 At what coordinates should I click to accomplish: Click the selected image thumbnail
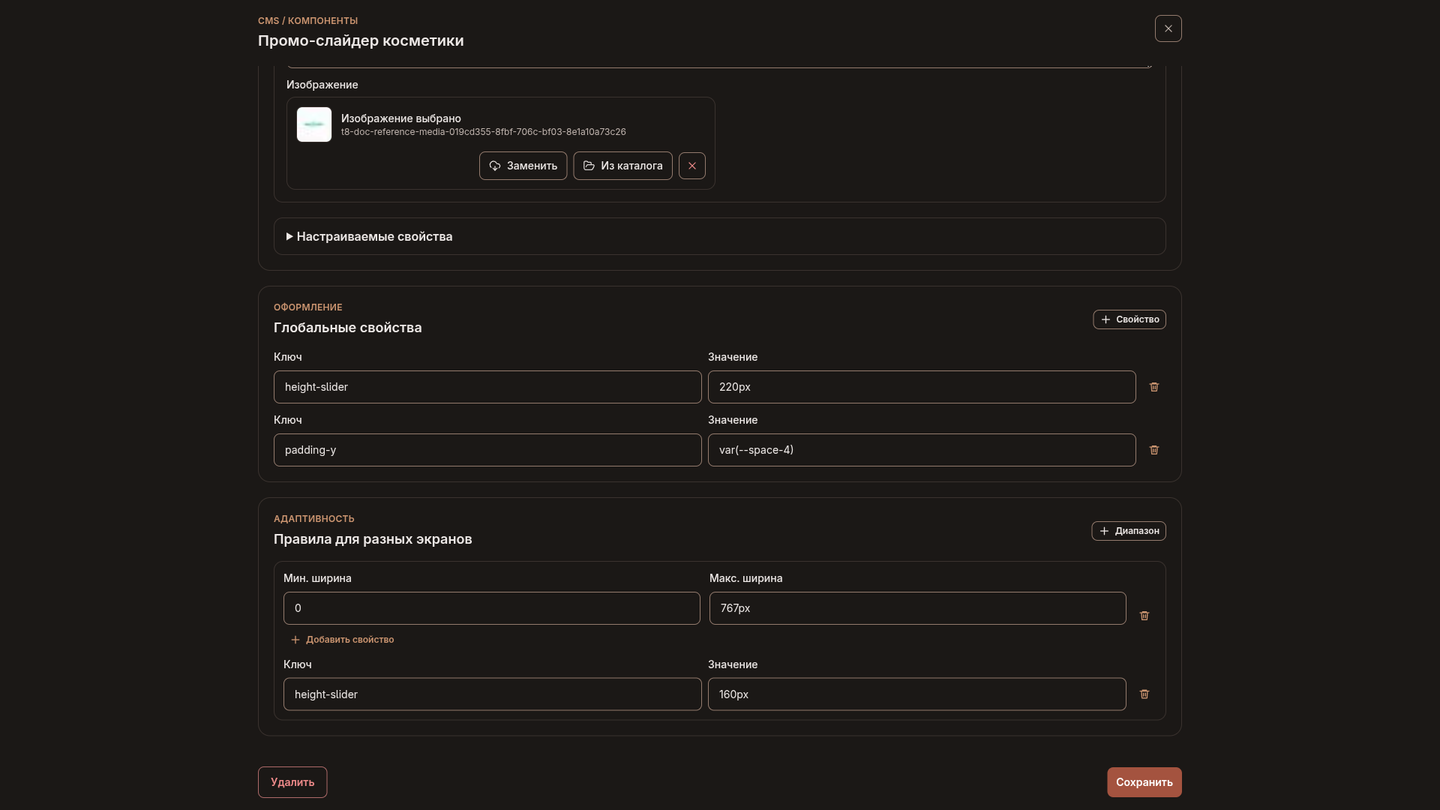(314, 125)
